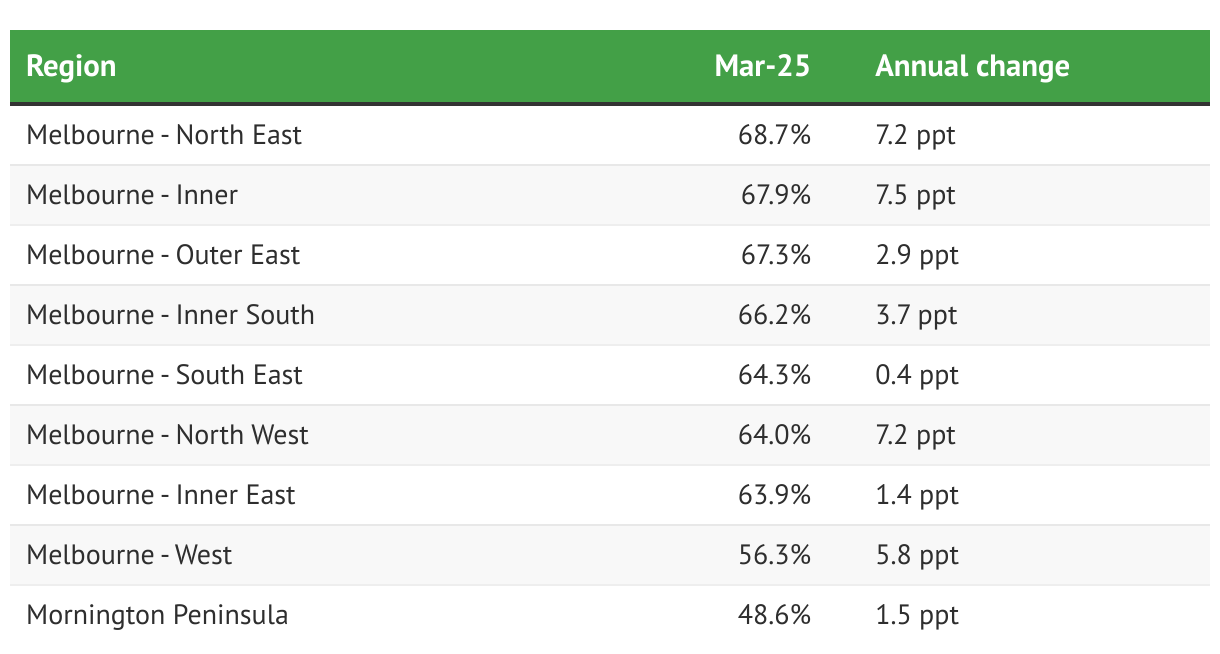This screenshot has height=654, width=1220.
Task: Select the Melbourne - Inner South region cell
Action: tap(170, 315)
